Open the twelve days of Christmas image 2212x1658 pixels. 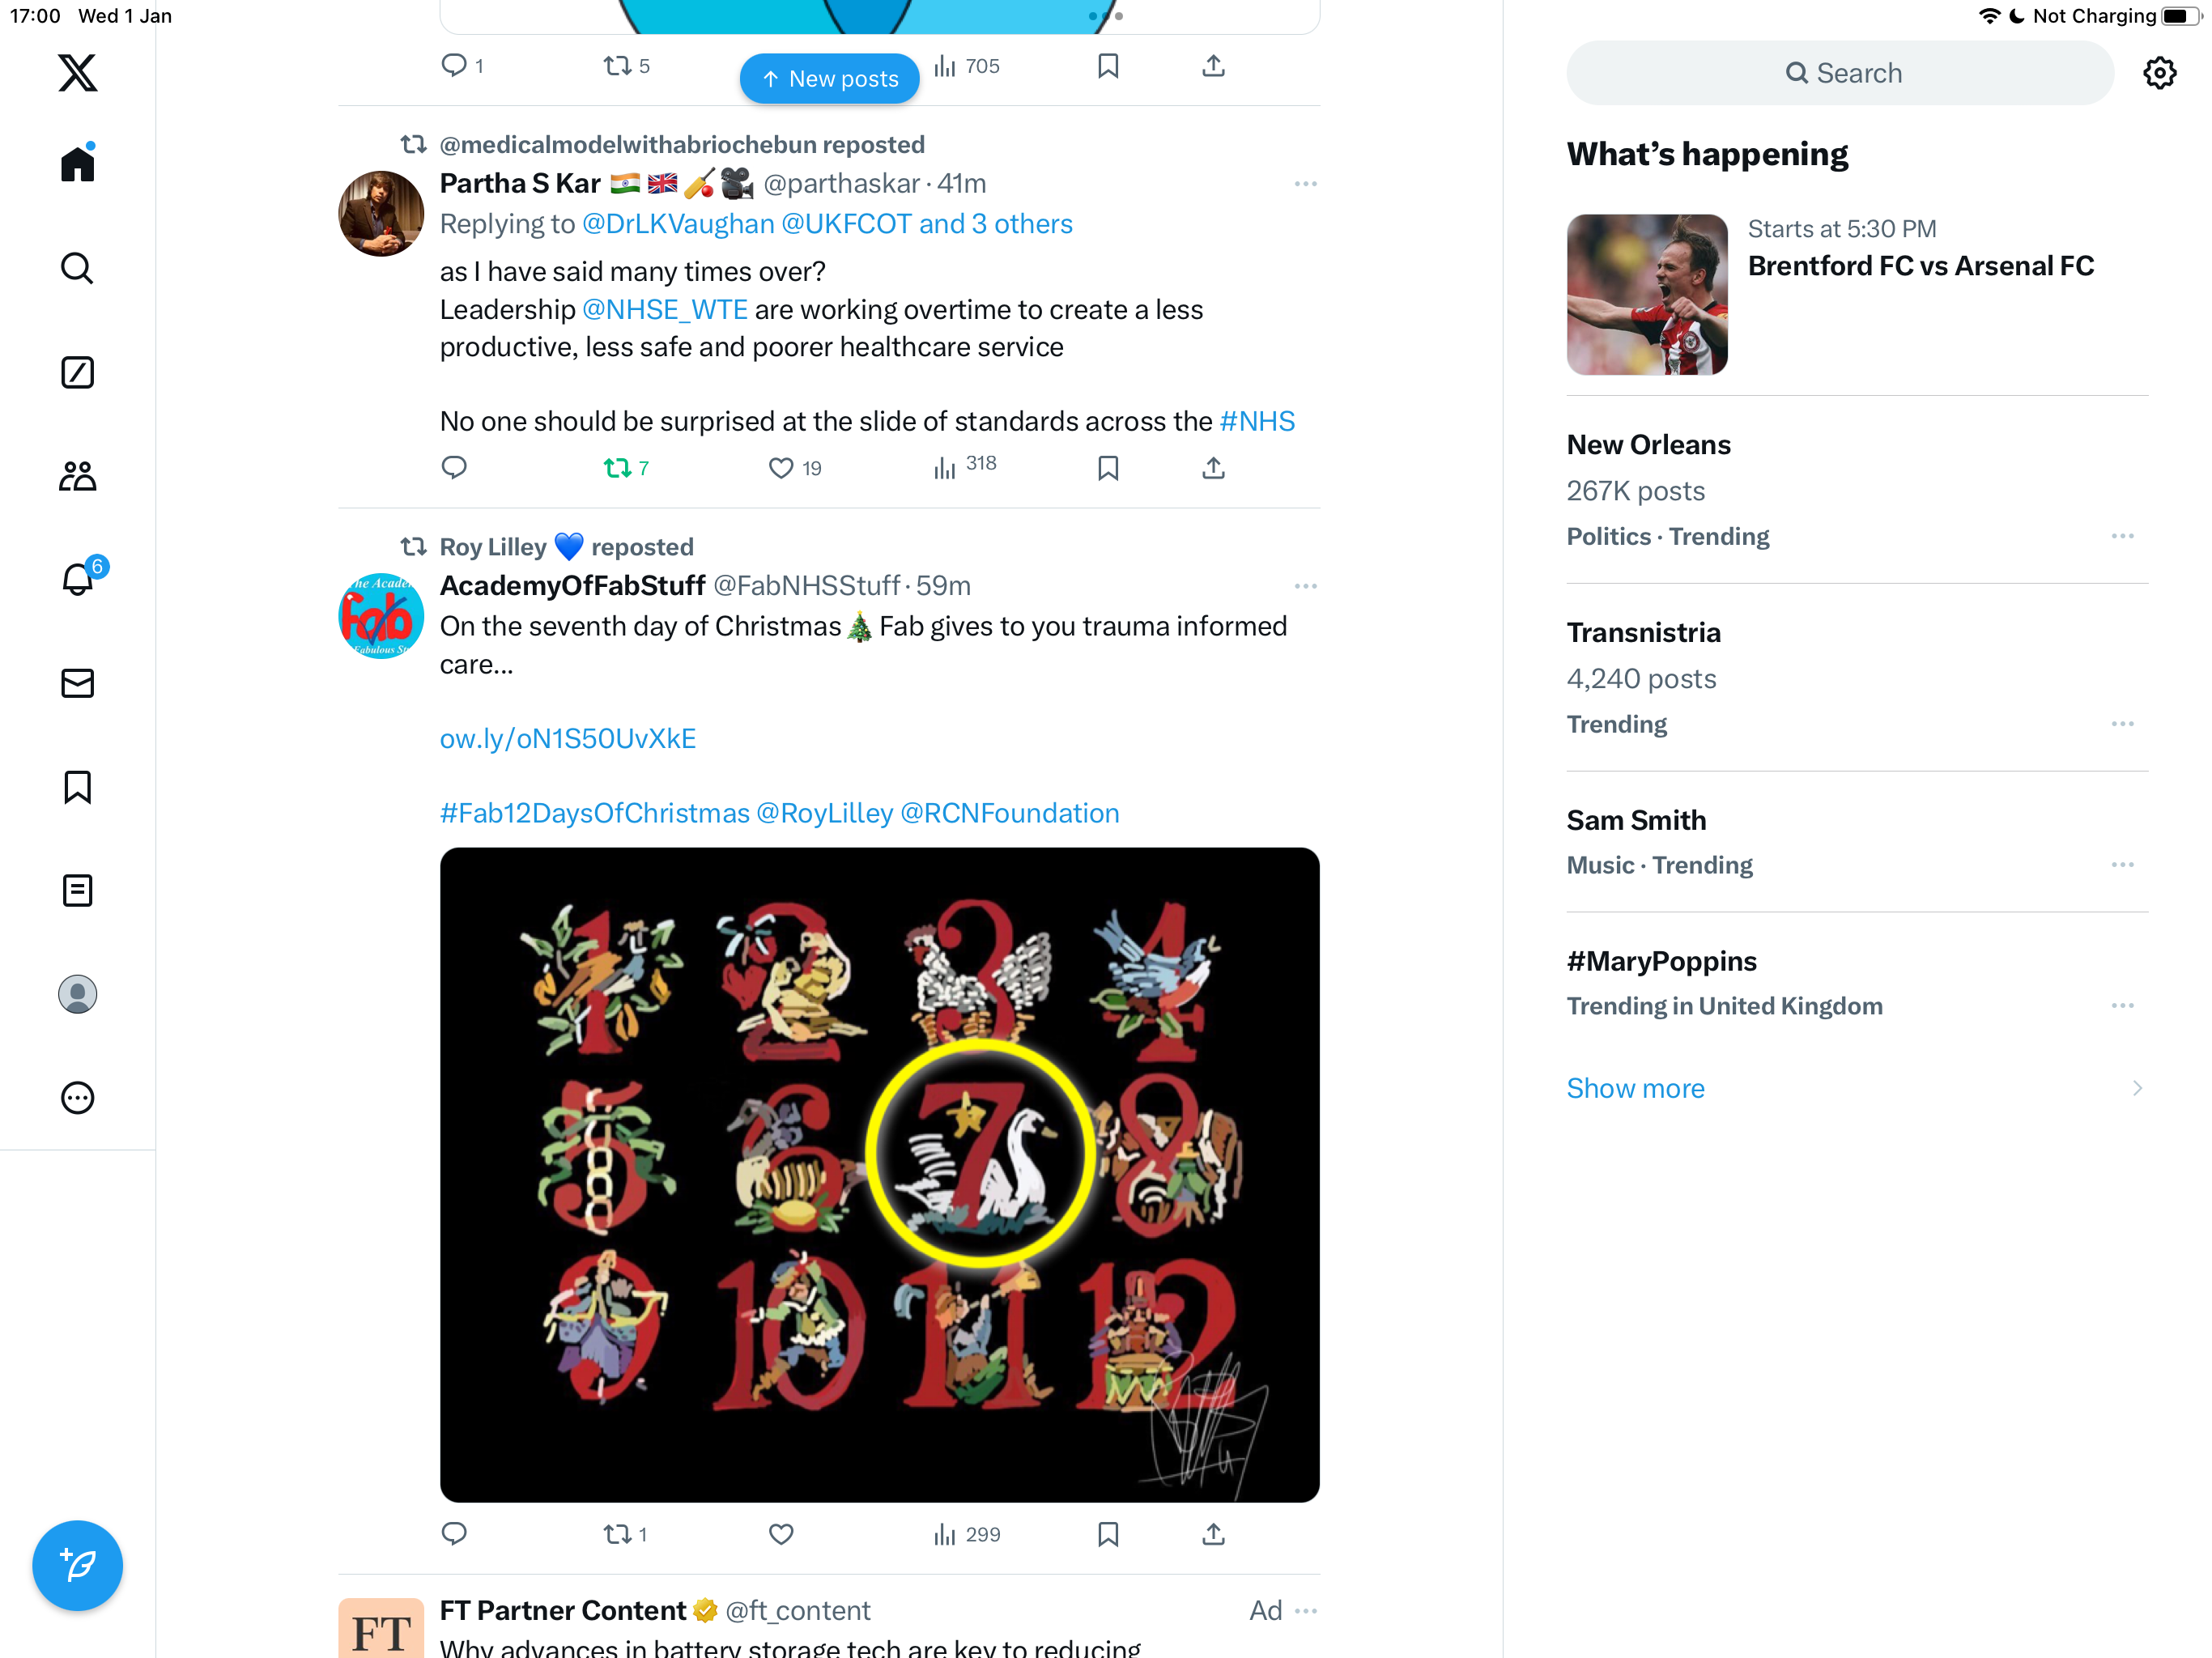(x=880, y=1175)
